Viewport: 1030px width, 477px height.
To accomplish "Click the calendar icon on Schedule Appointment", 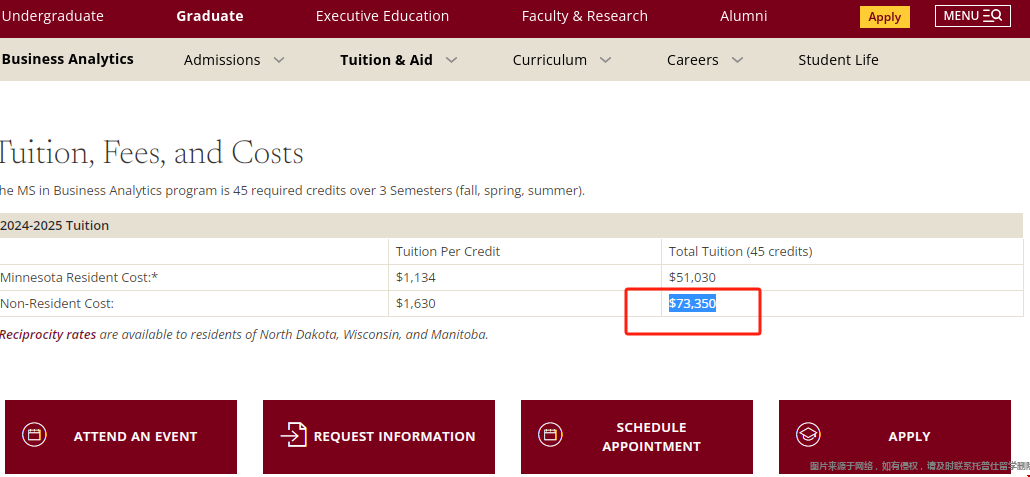I will (x=550, y=435).
